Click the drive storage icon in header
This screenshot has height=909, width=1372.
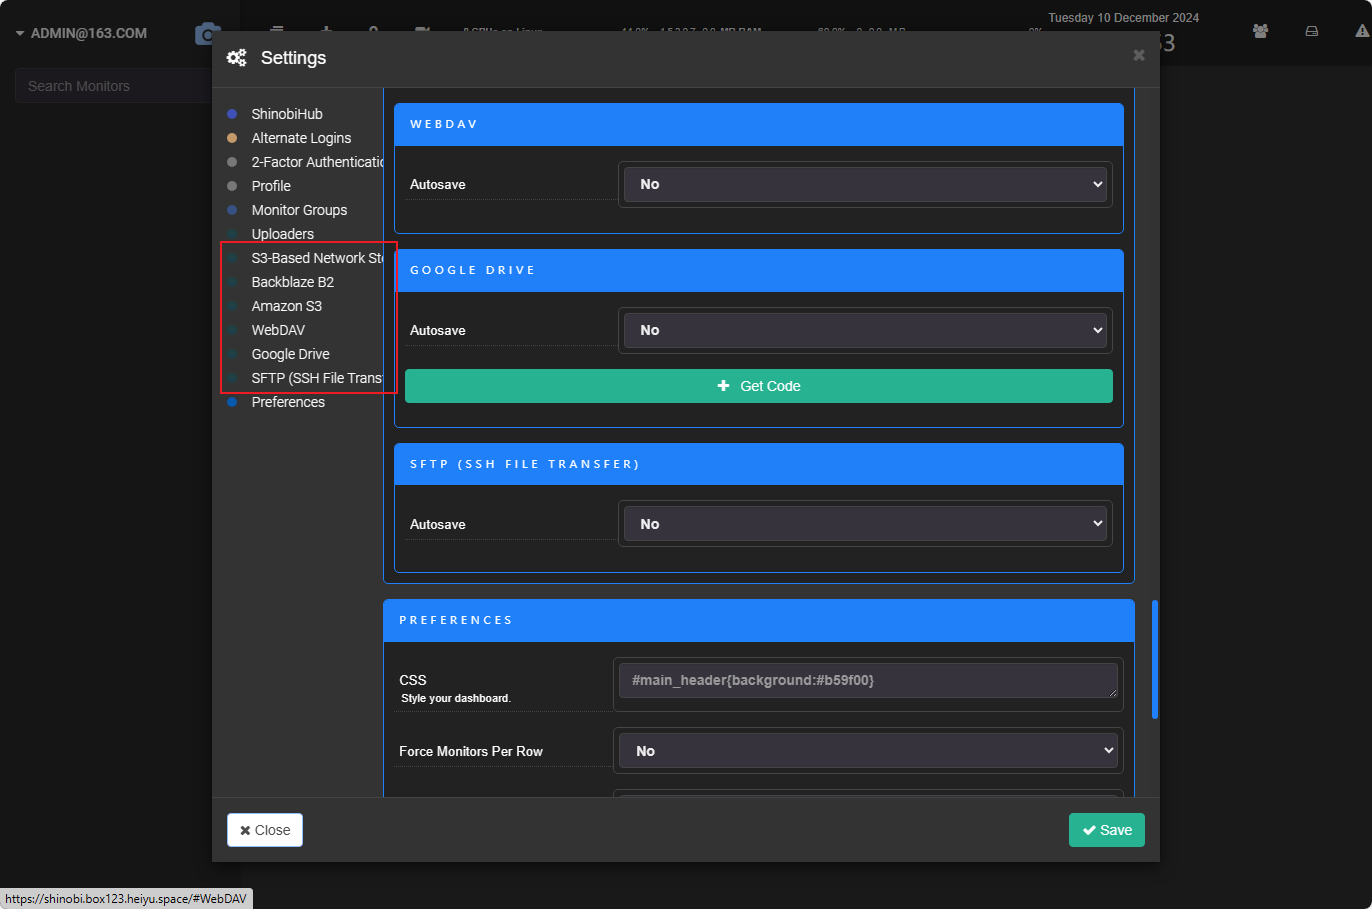(x=1311, y=31)
